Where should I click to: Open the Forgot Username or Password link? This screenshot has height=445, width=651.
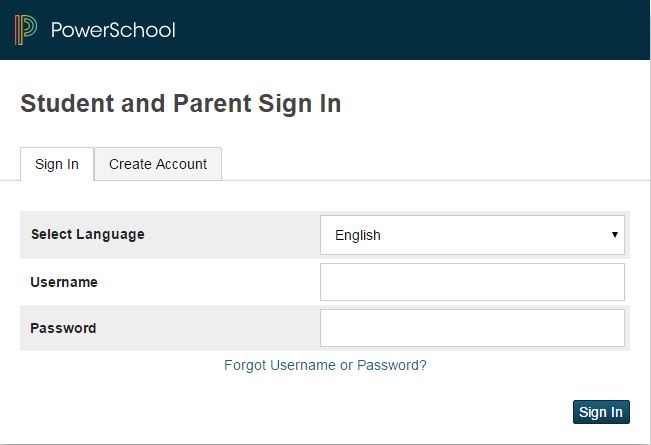pos(325,365)
